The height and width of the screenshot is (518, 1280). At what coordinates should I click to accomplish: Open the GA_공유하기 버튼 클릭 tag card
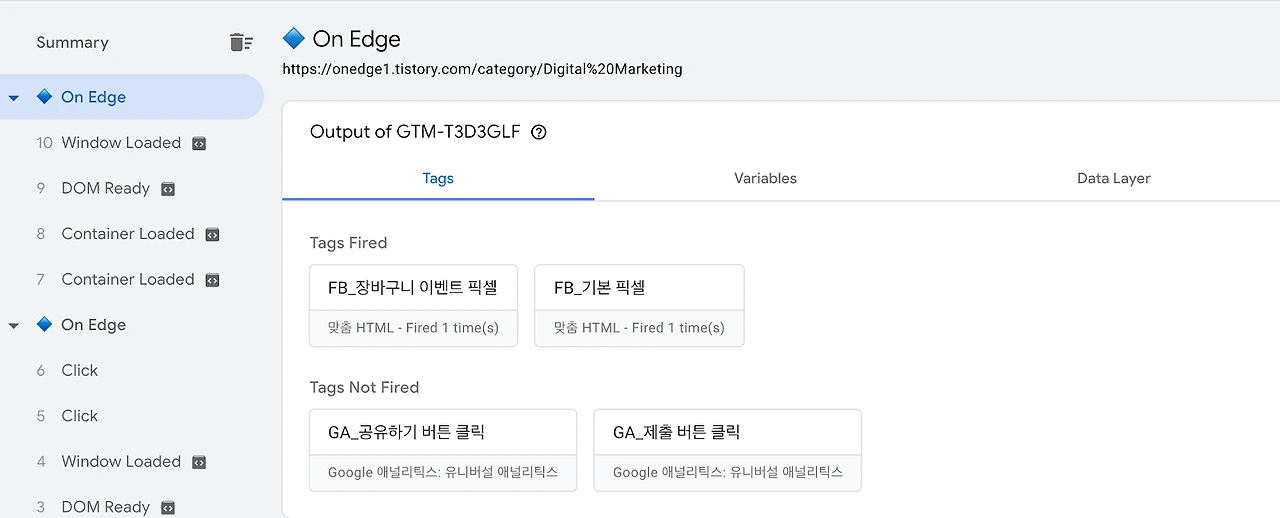pyautogui.click(x=443, y=450)
